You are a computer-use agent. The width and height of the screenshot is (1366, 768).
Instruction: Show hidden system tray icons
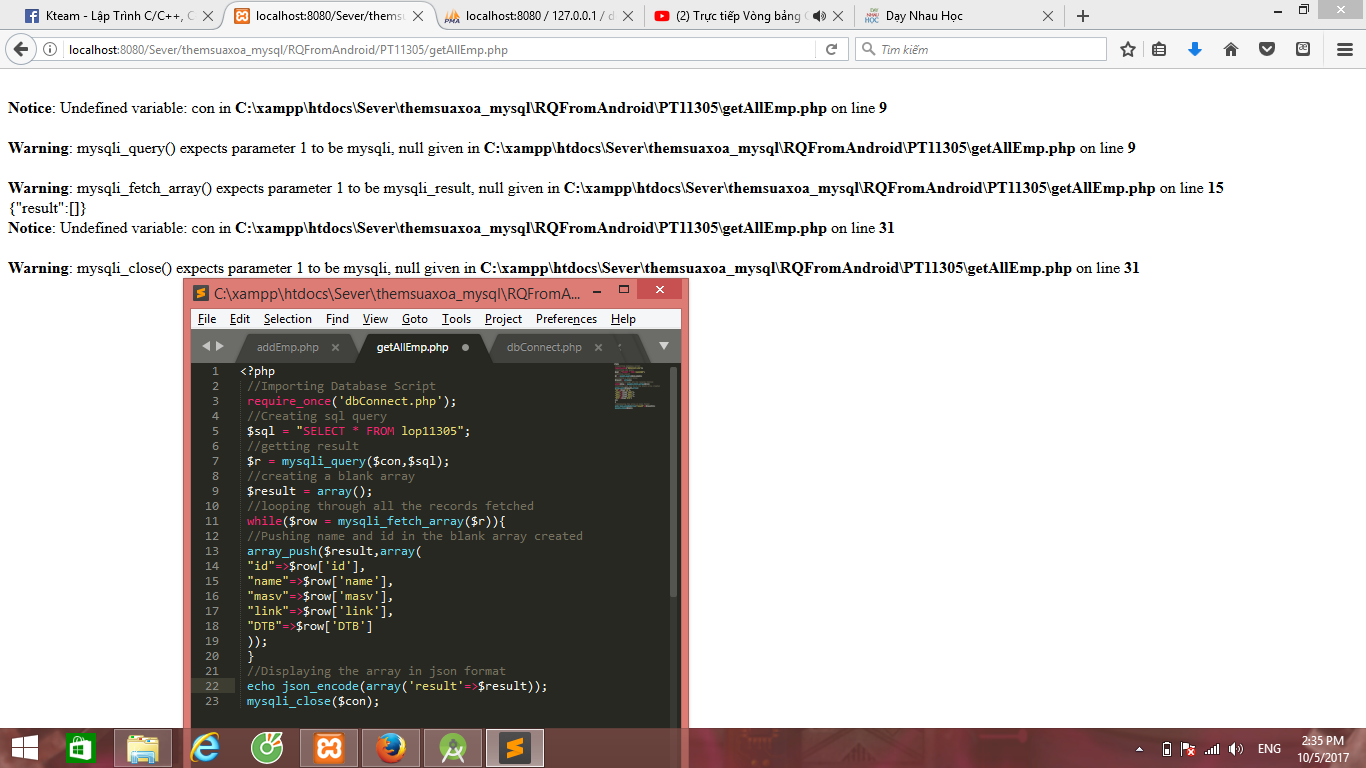1139,749
